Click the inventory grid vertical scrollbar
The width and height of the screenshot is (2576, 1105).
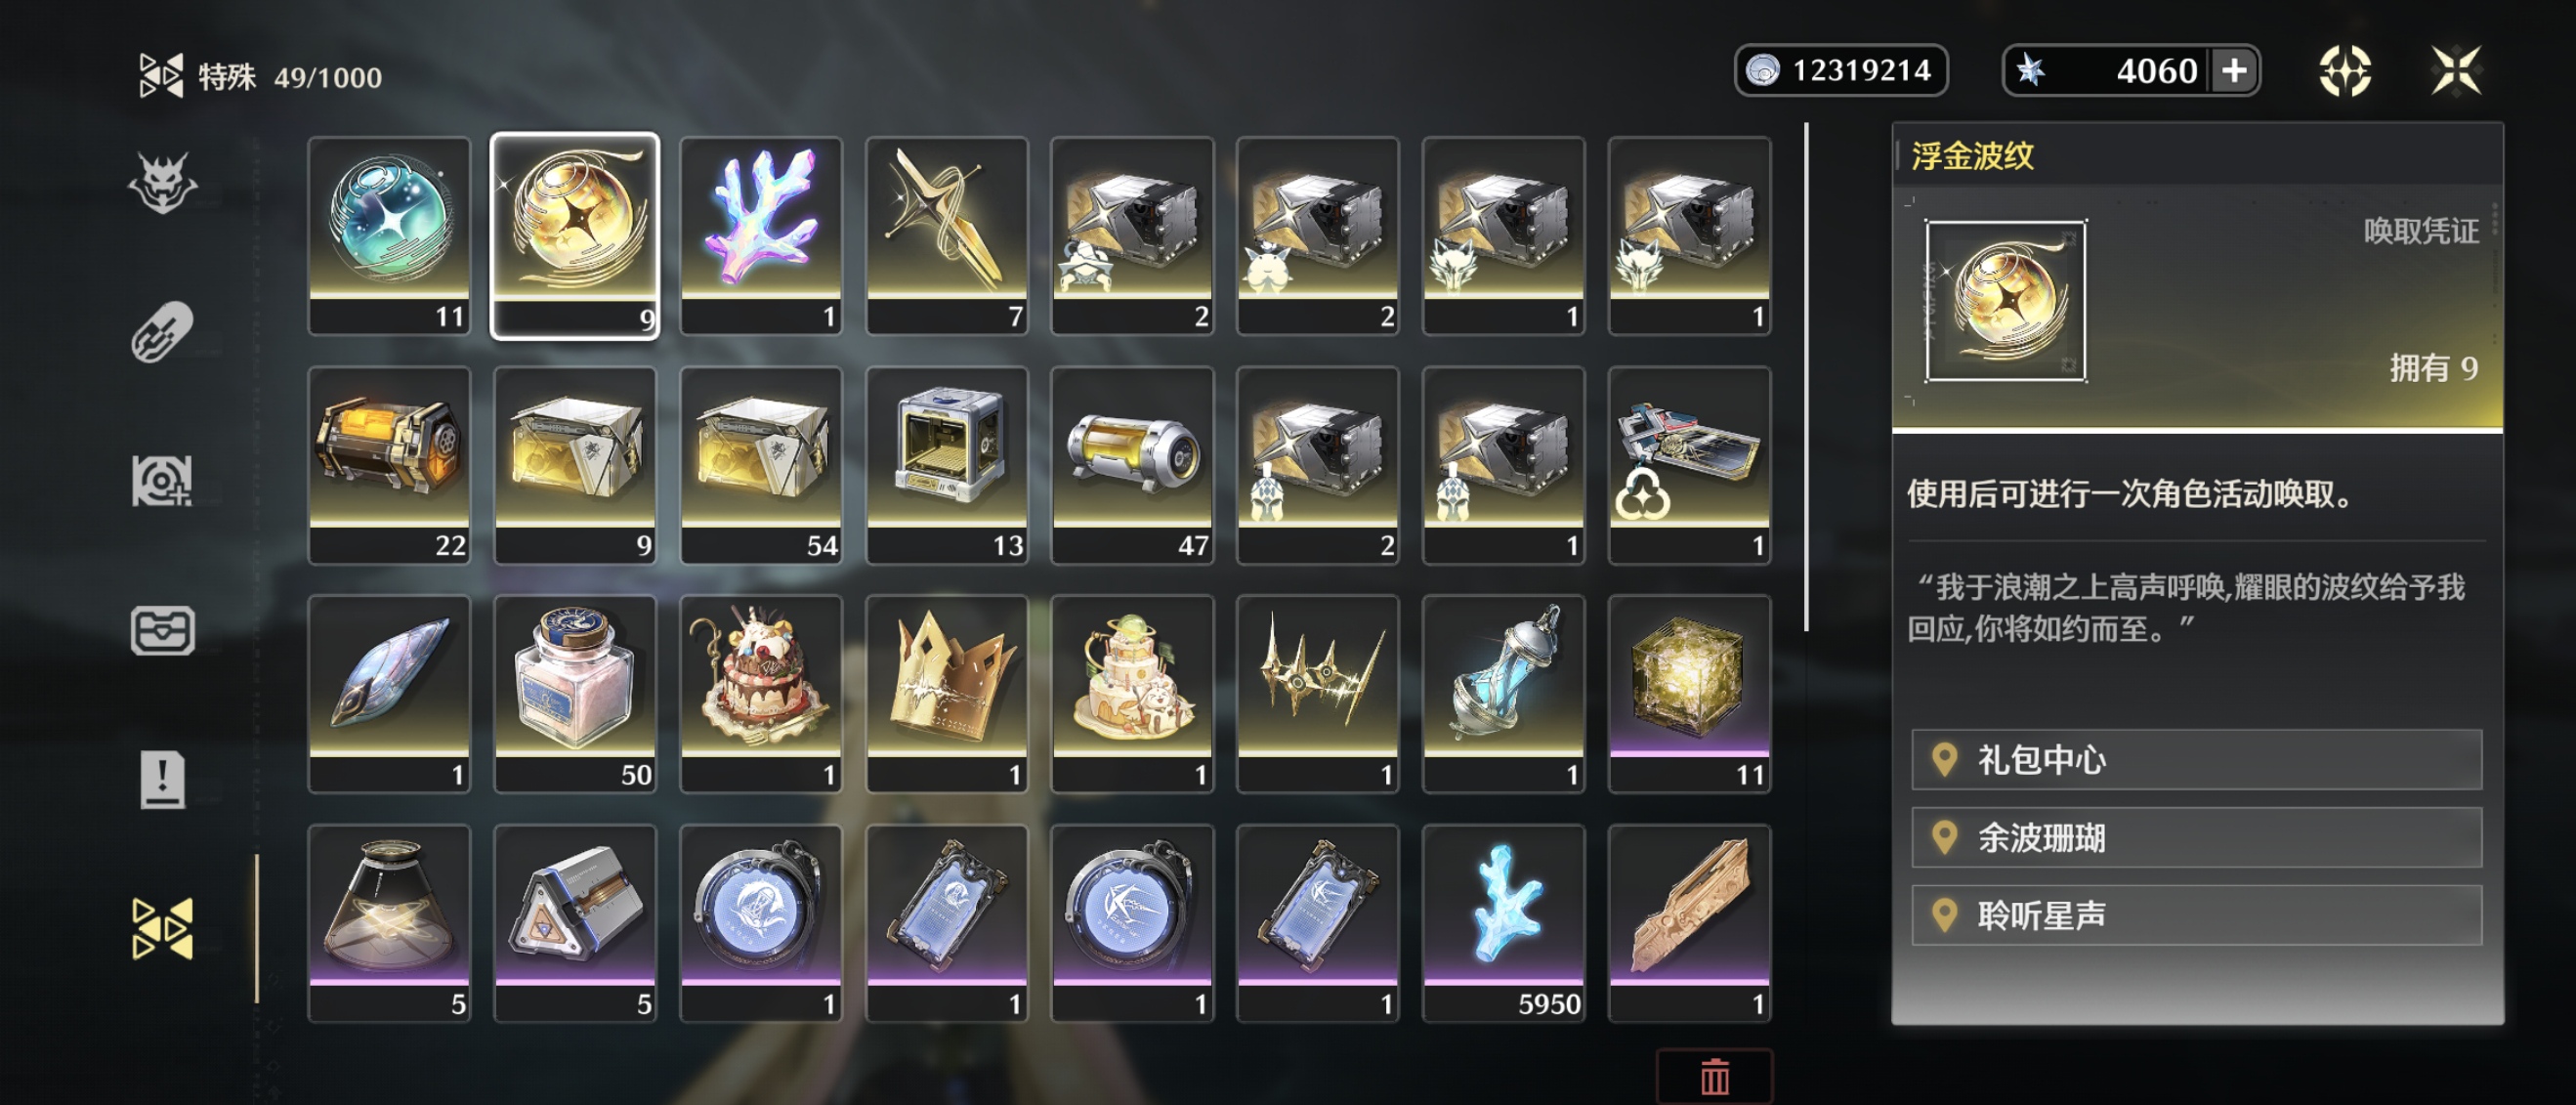pyautogui.click(x=1806, y=377)
